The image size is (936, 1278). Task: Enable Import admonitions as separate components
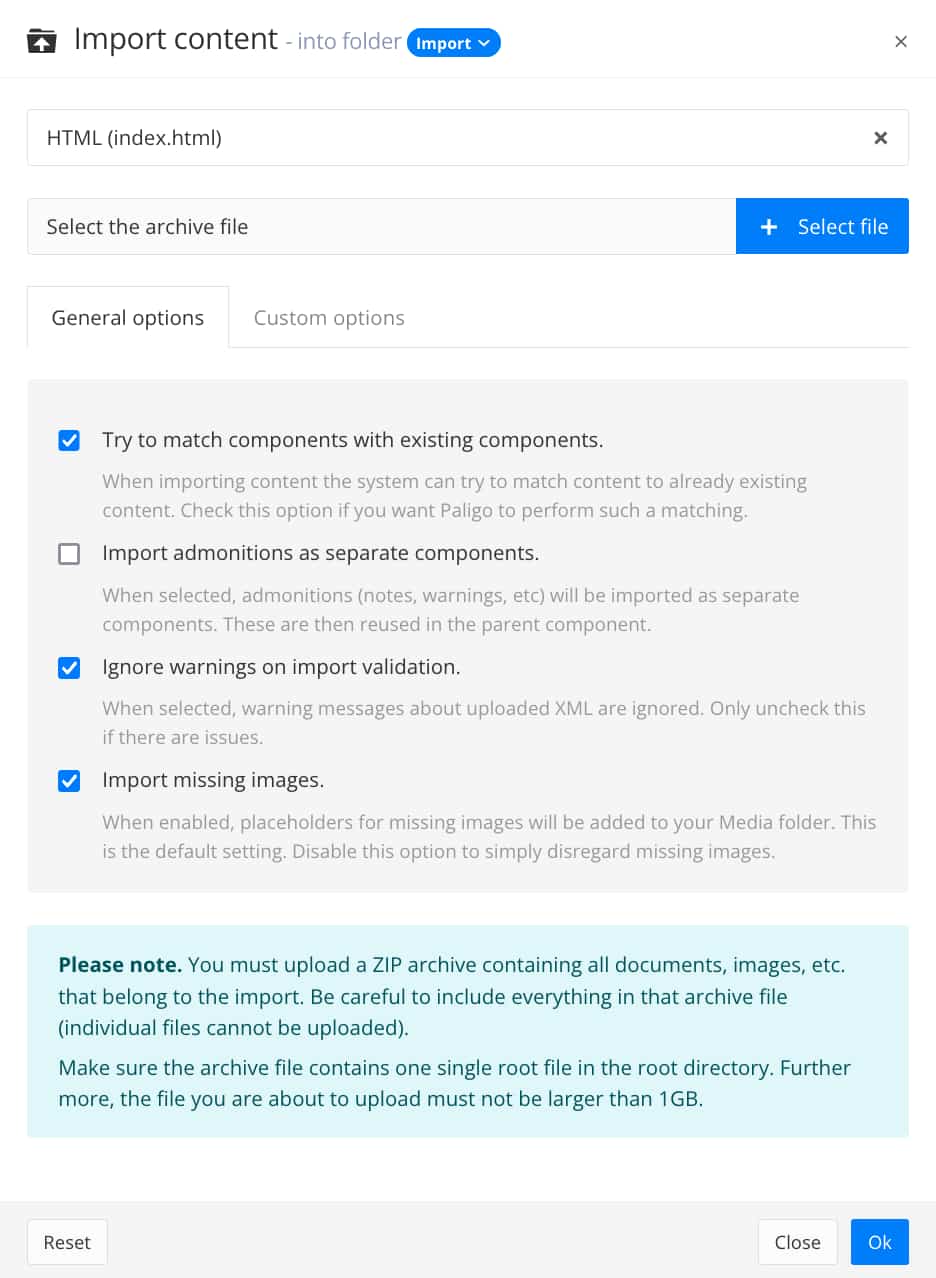[68, 553]
